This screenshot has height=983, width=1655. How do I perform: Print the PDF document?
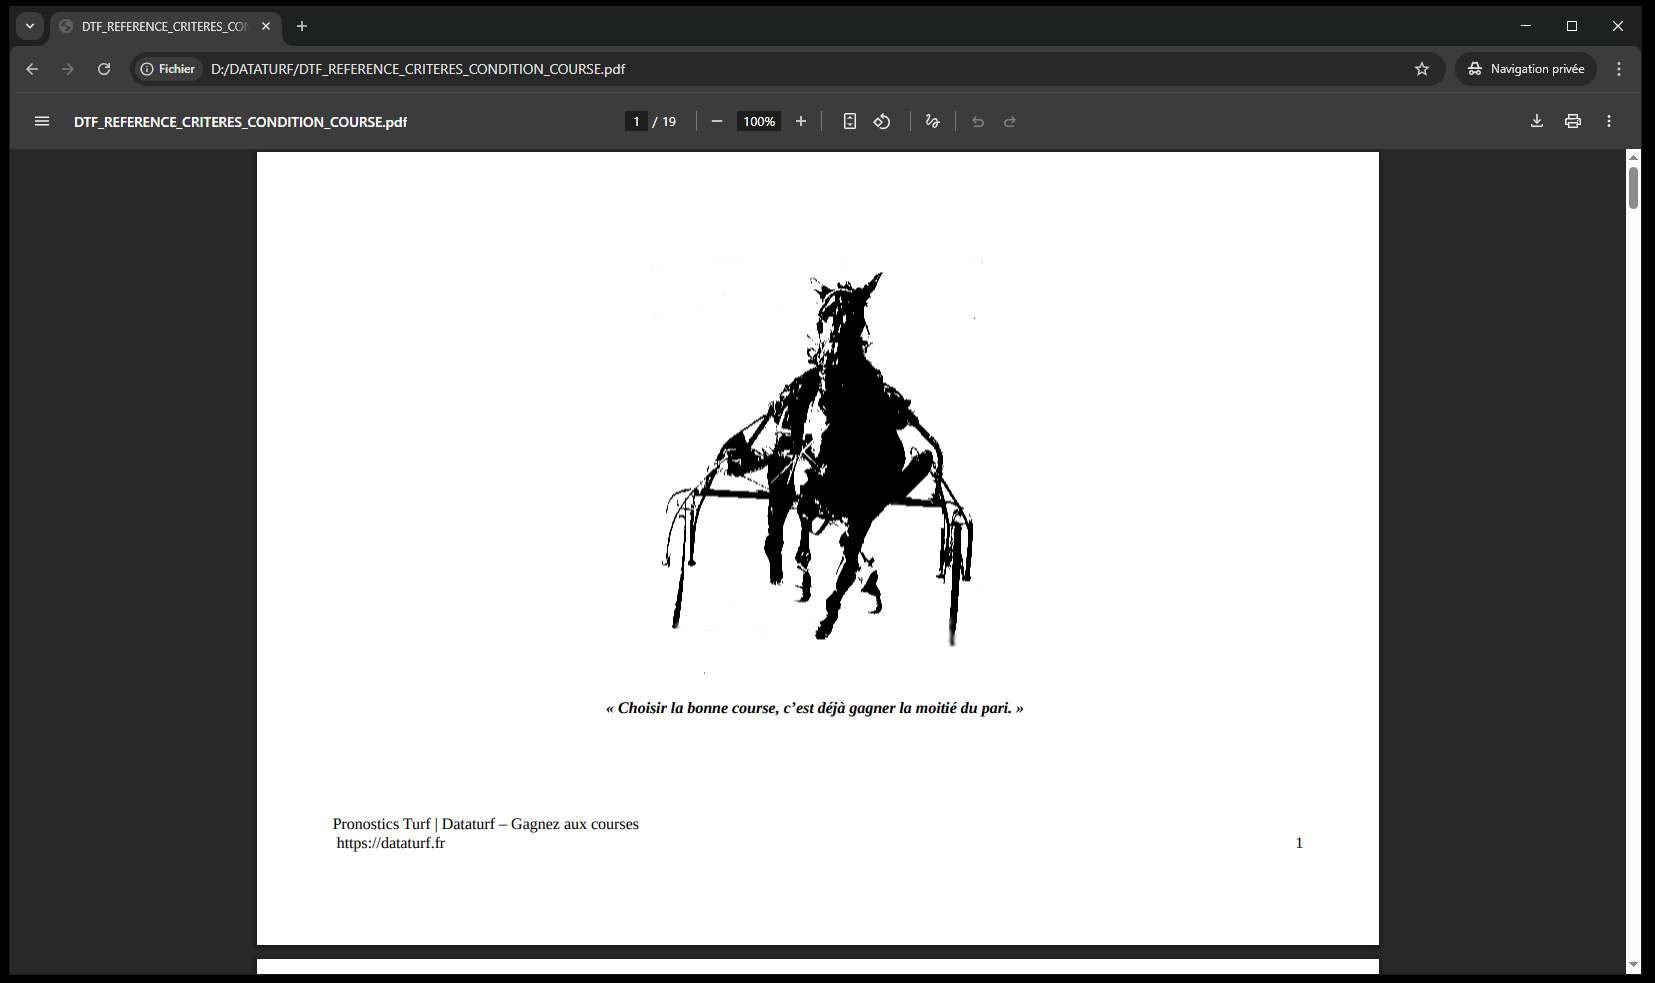(x=1573, y=122)
